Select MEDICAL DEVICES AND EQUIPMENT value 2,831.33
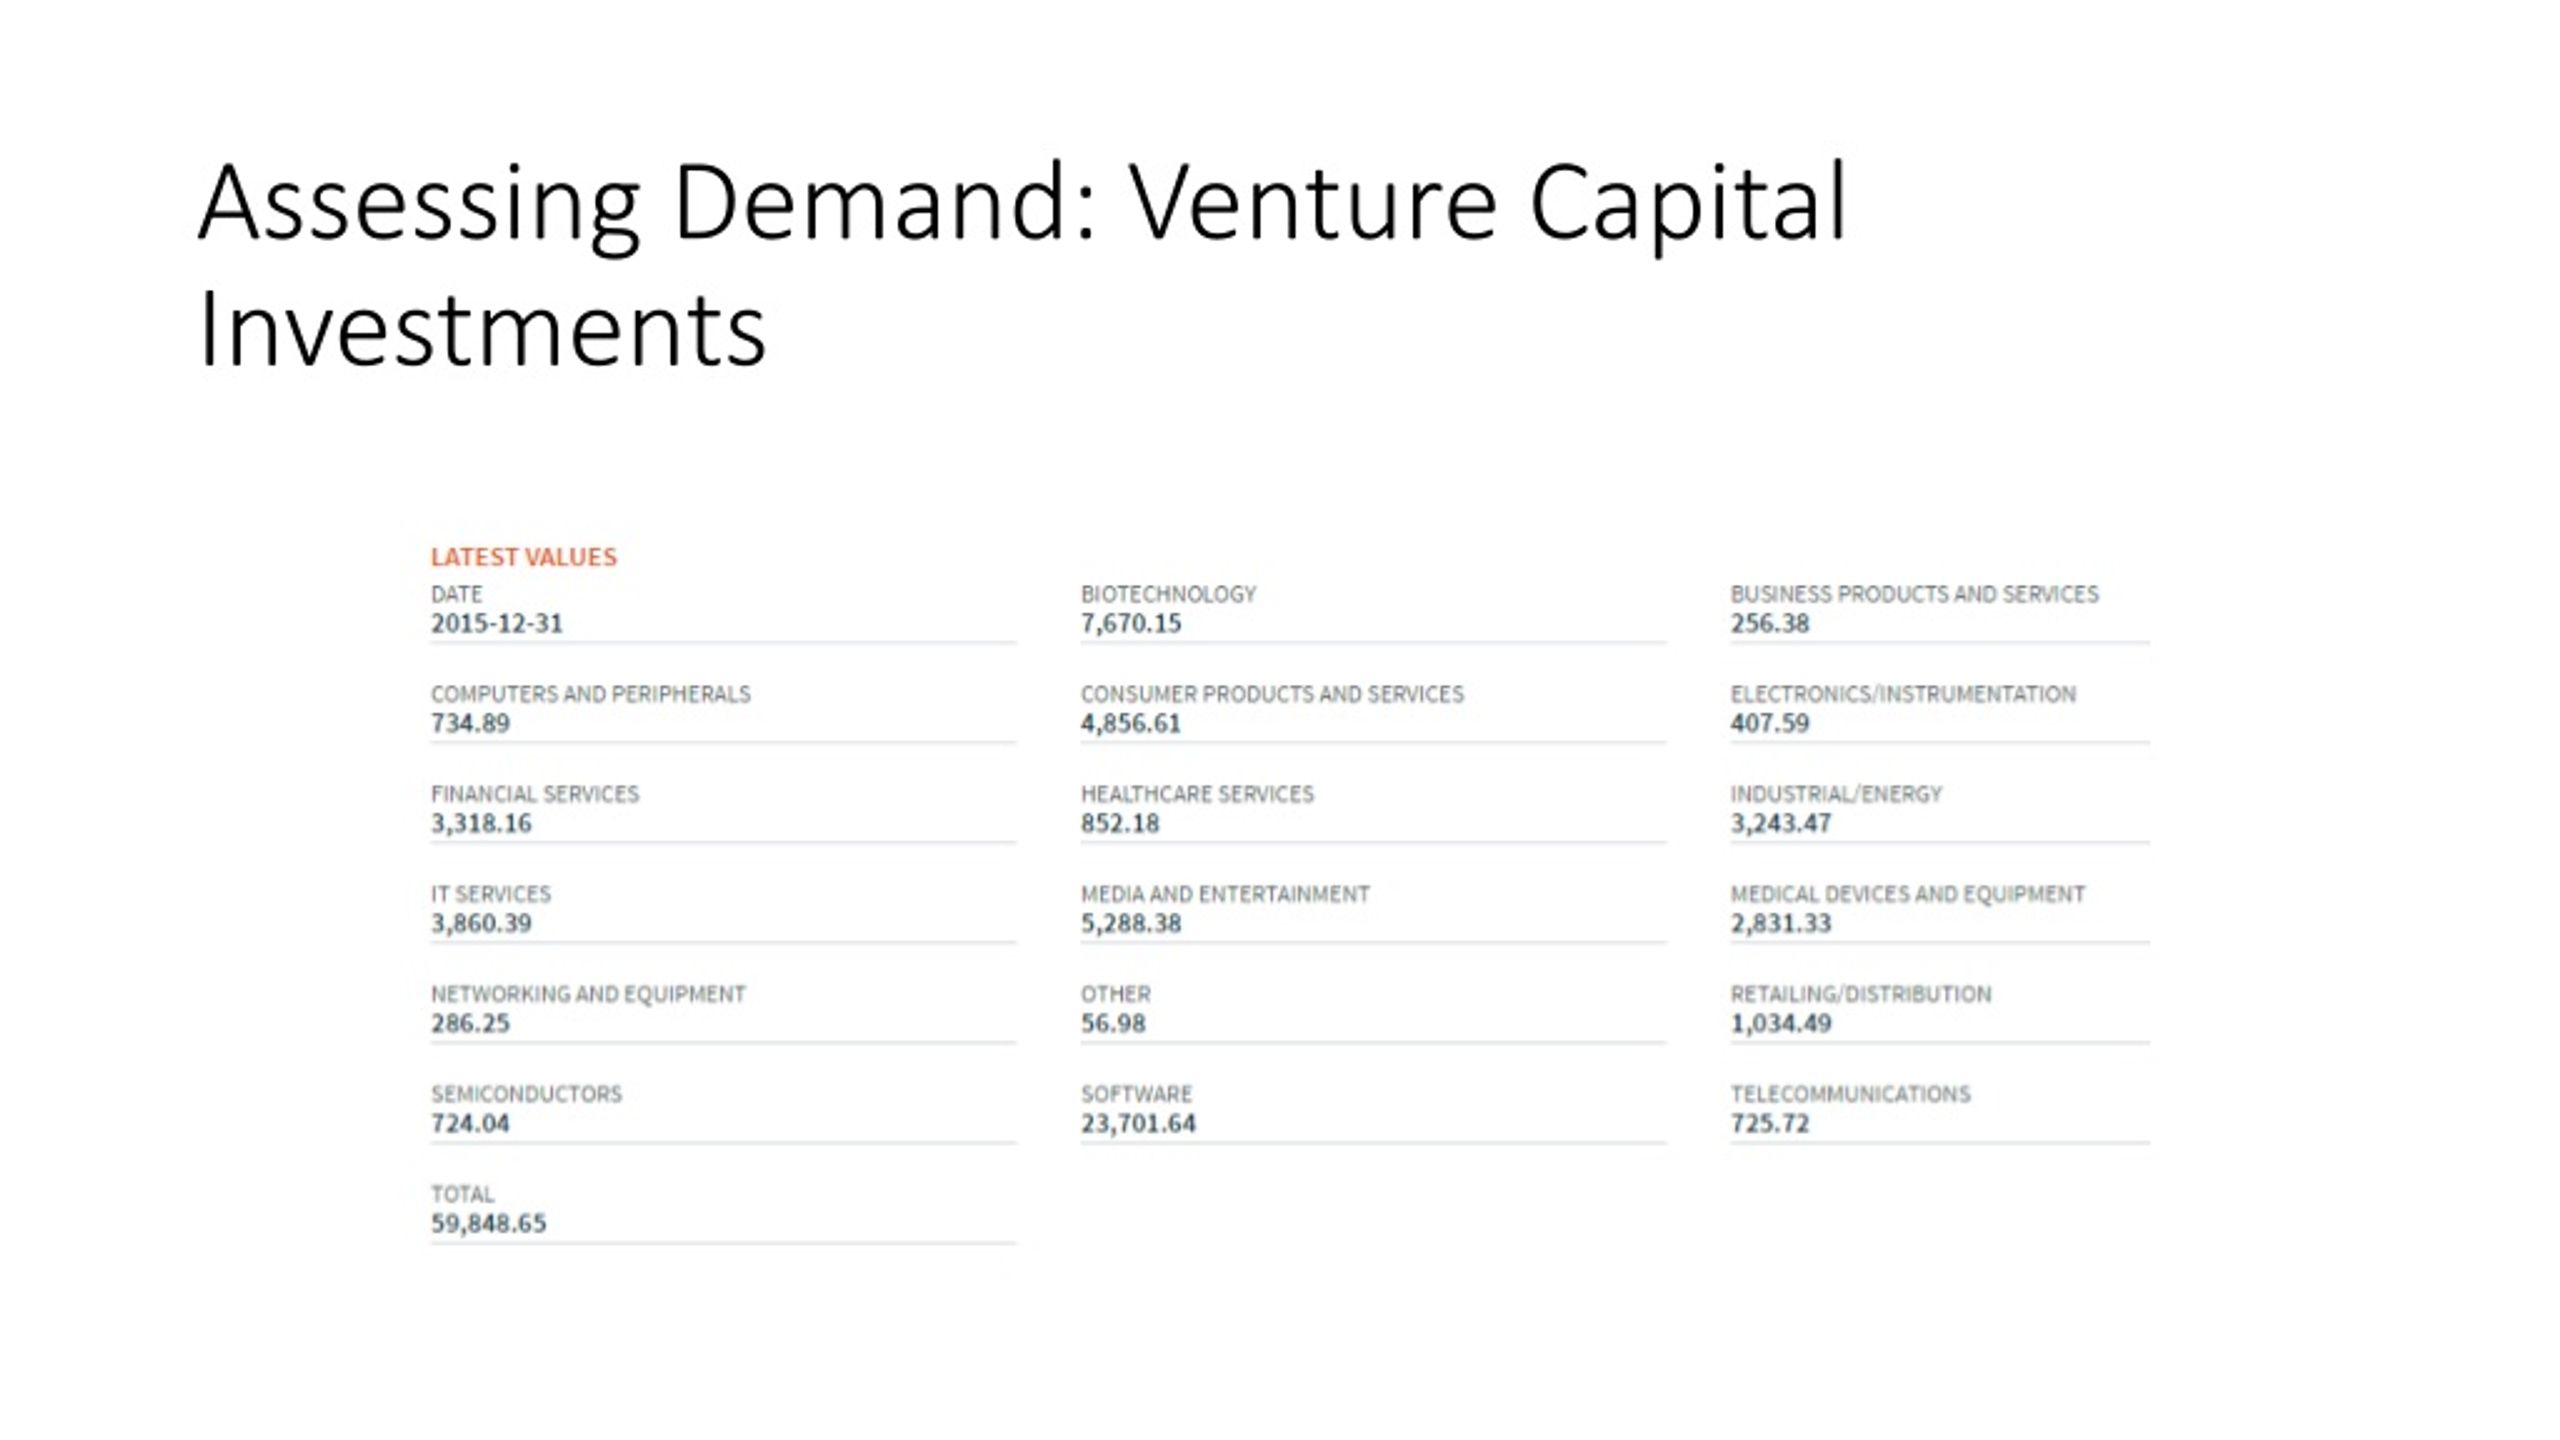The width and height of the screenshot is (2560, 1440). [x=1781, y=923]
